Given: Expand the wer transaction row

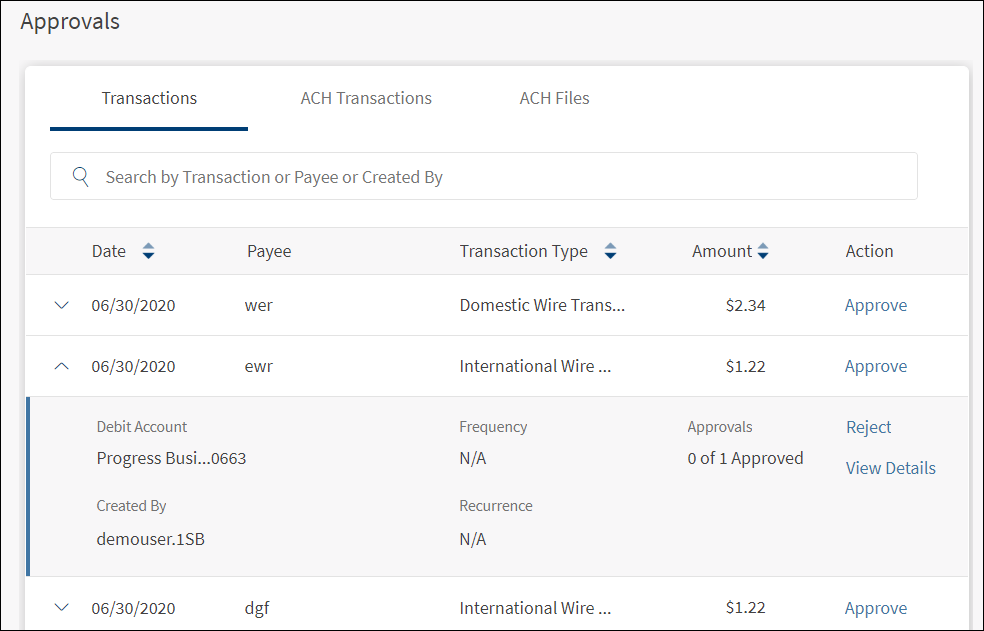Looking at the screenshot, I should tap(62, 306).
